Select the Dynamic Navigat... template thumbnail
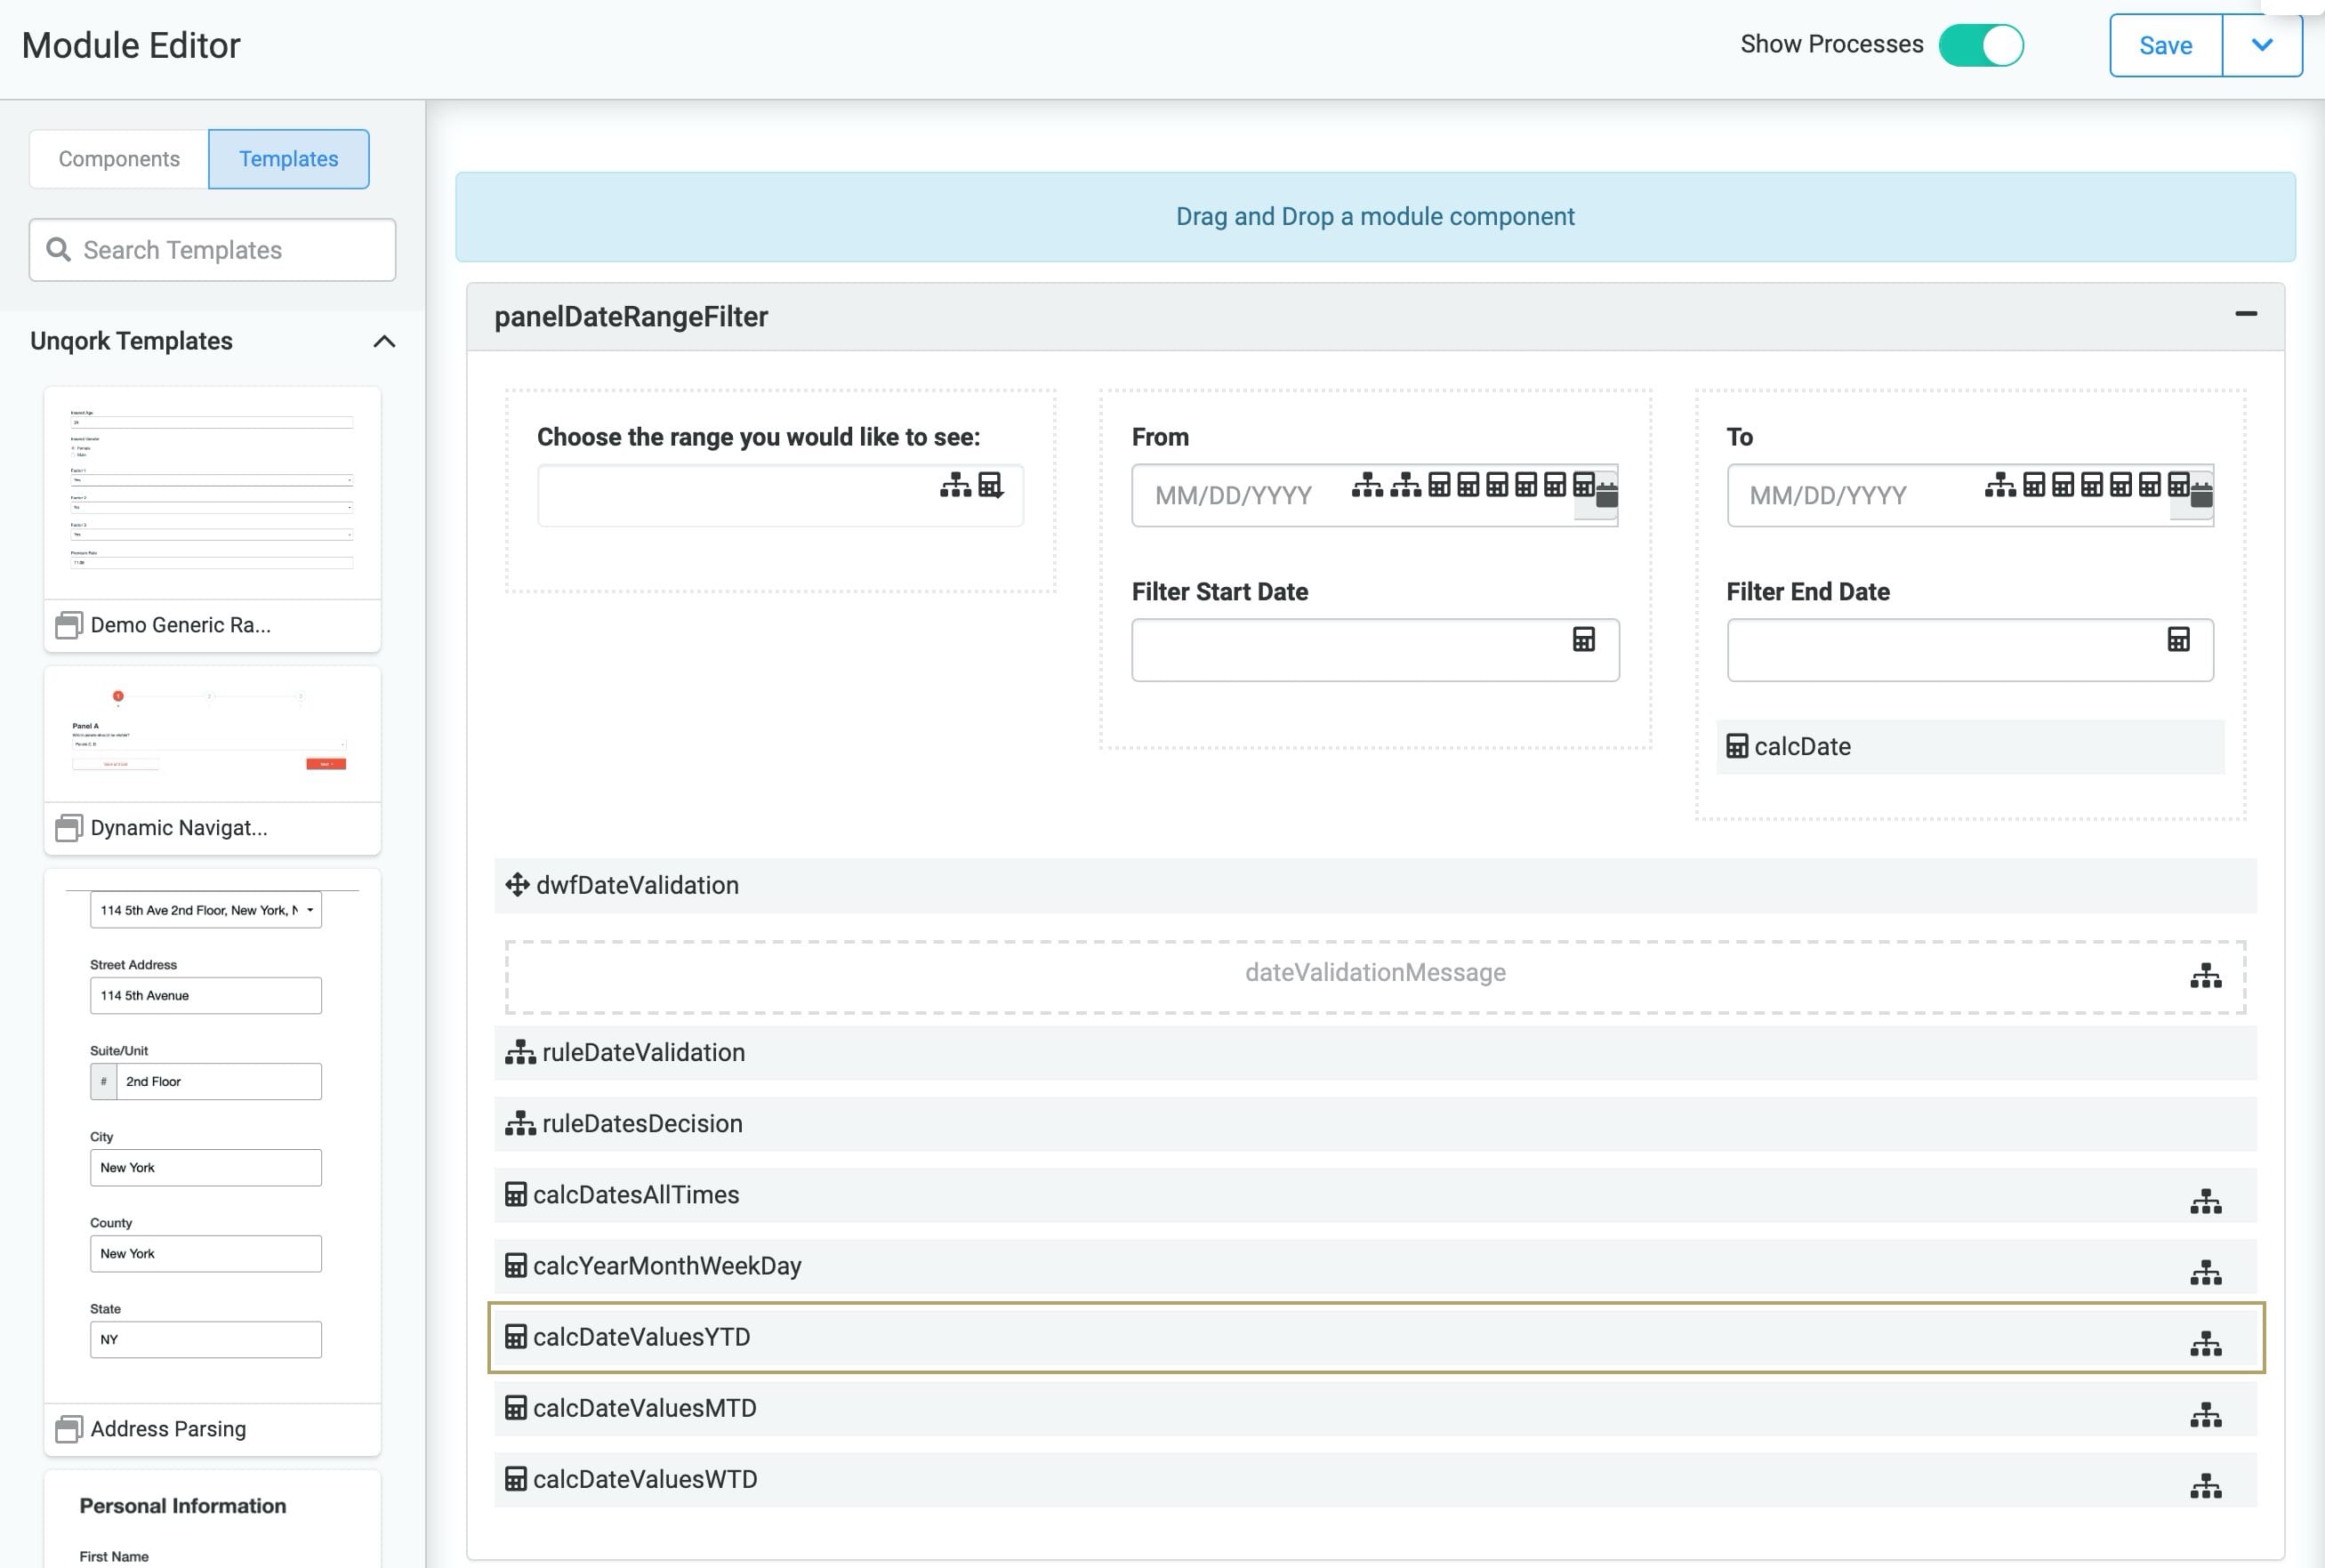The width and height of the screenshot is (2325, 1568). 212,734
